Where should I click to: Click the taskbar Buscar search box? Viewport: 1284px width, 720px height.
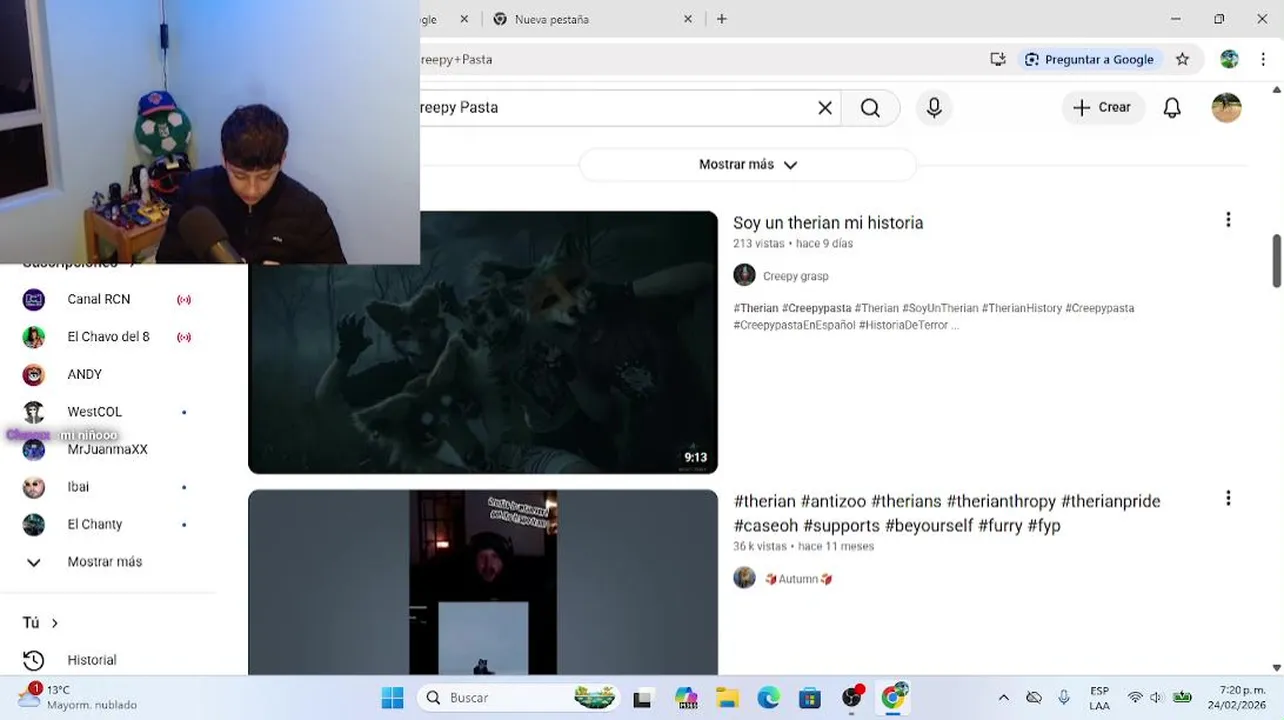(519, 698)
